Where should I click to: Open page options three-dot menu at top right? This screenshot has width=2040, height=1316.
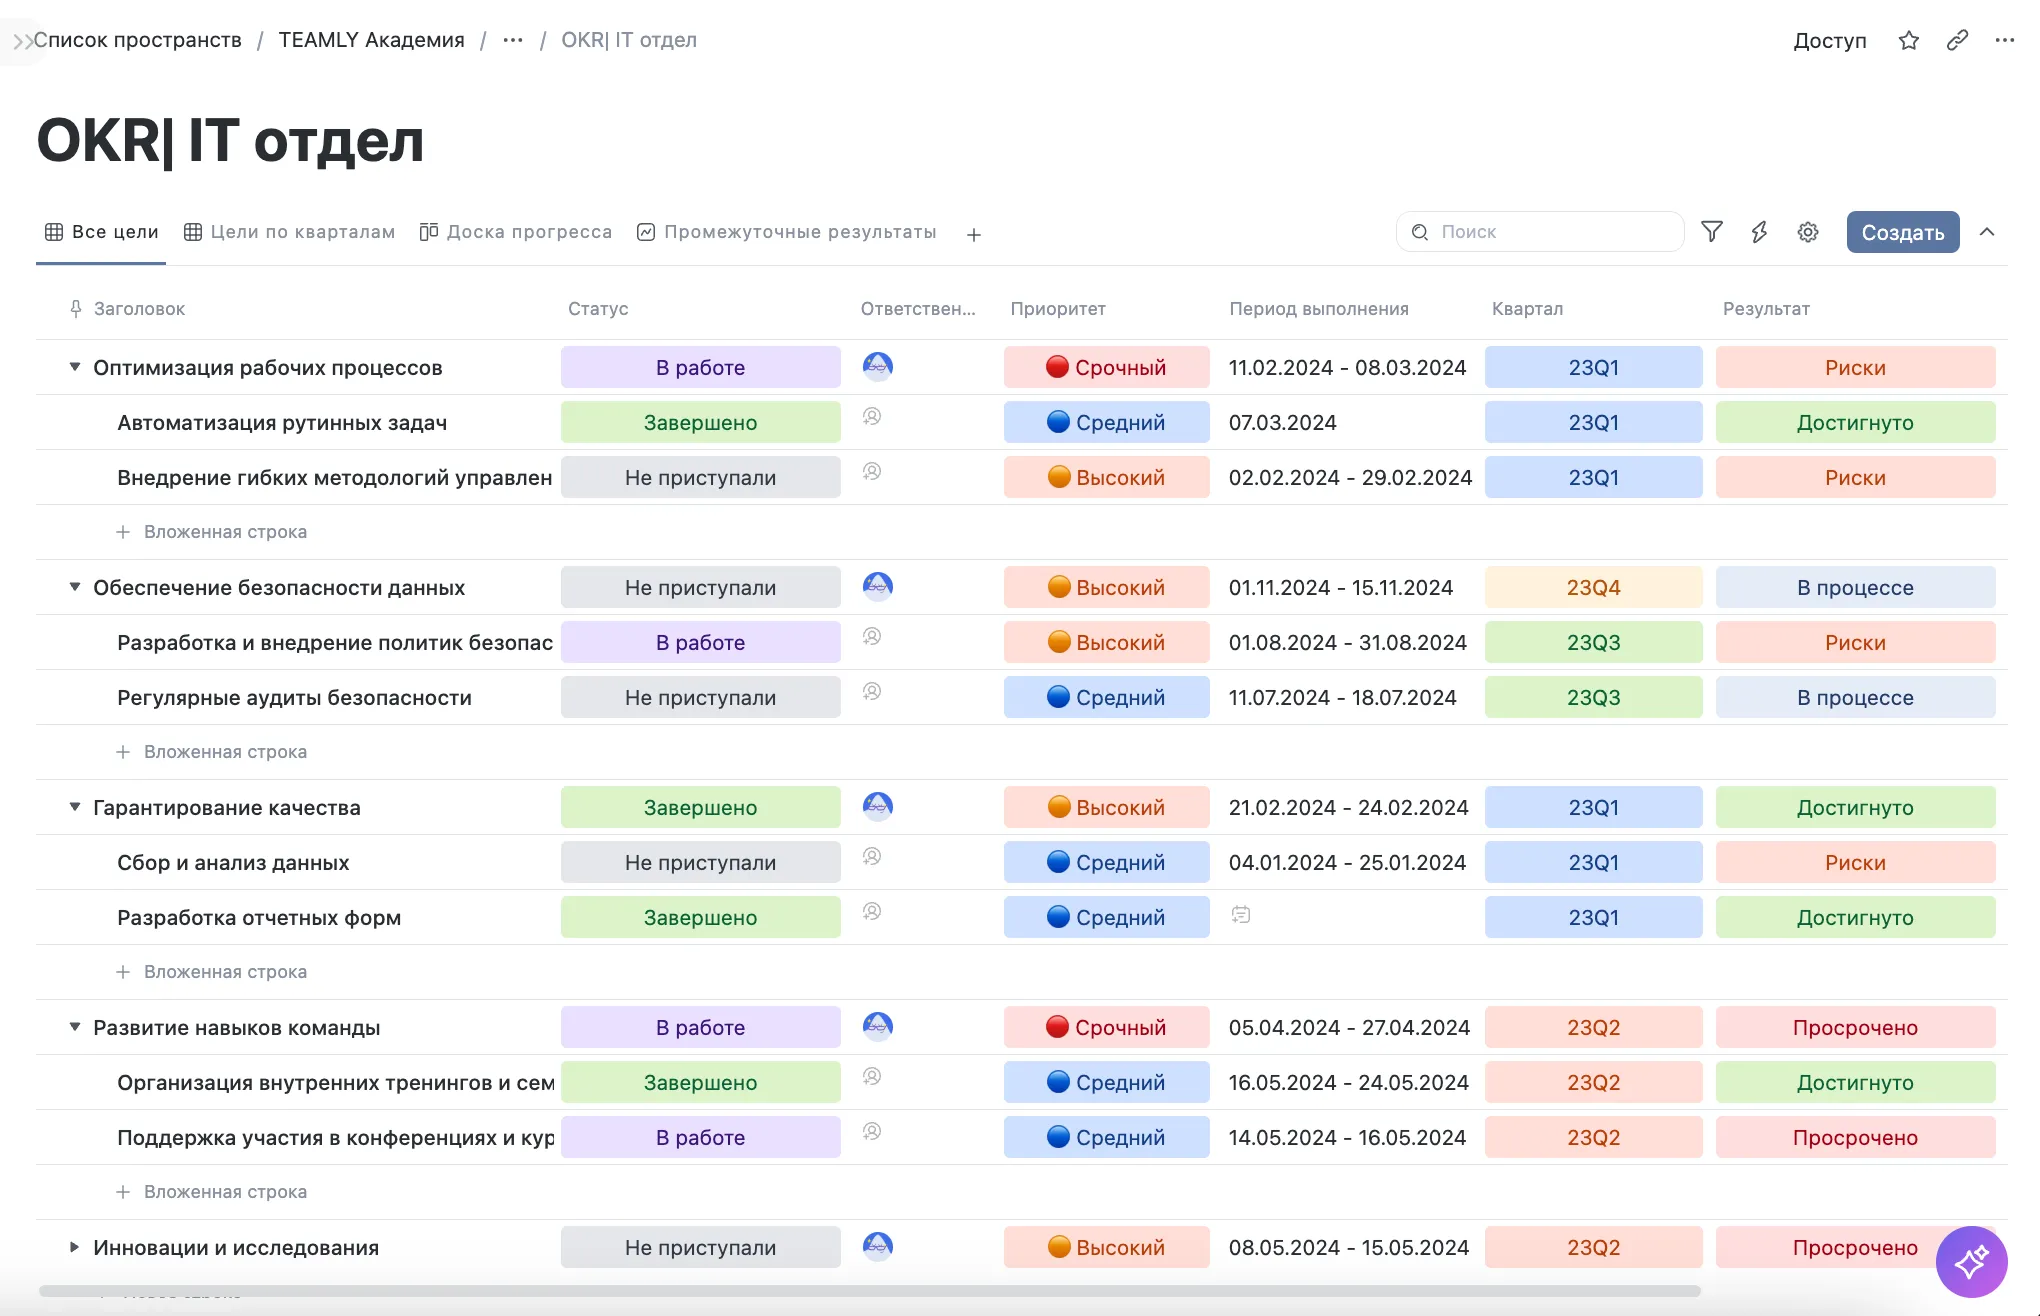click(x=2004, y=40)
